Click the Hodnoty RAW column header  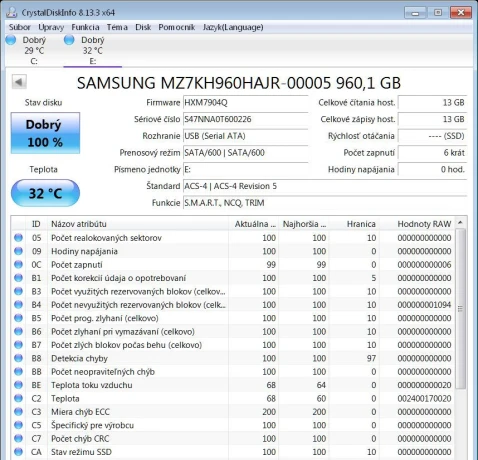[x=417, y=224]
